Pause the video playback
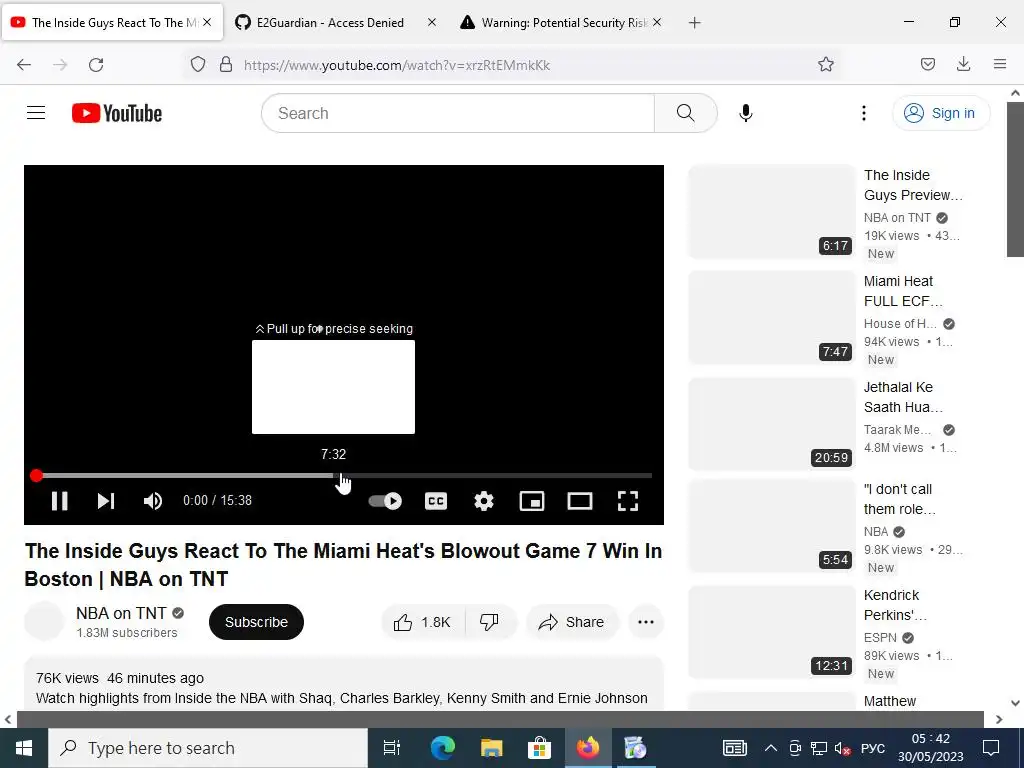Screen dimensions: 1024x768 coord(59,501)
